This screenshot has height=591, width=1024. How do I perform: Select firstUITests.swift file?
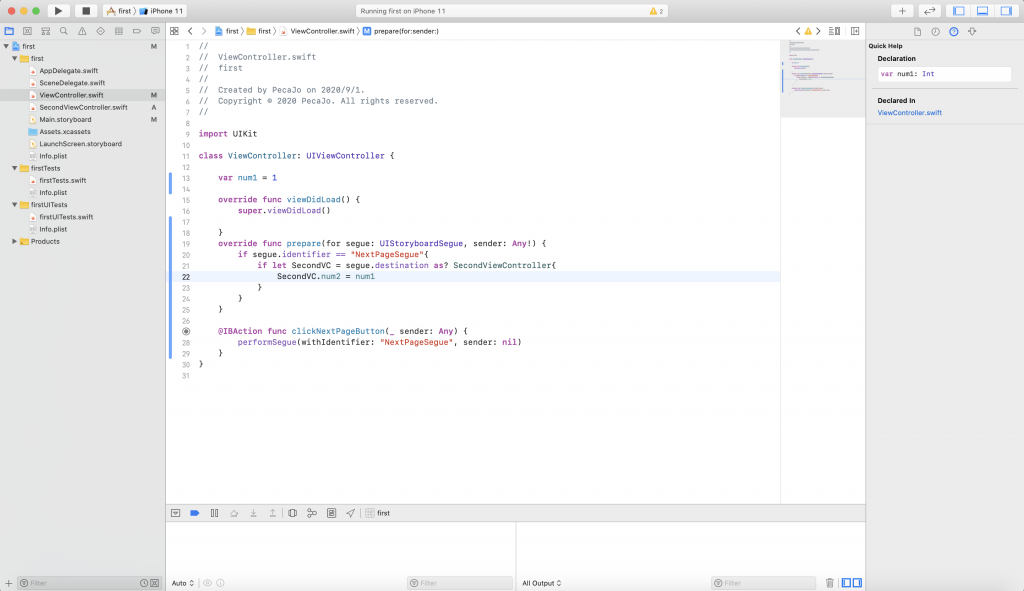point(66,217)
